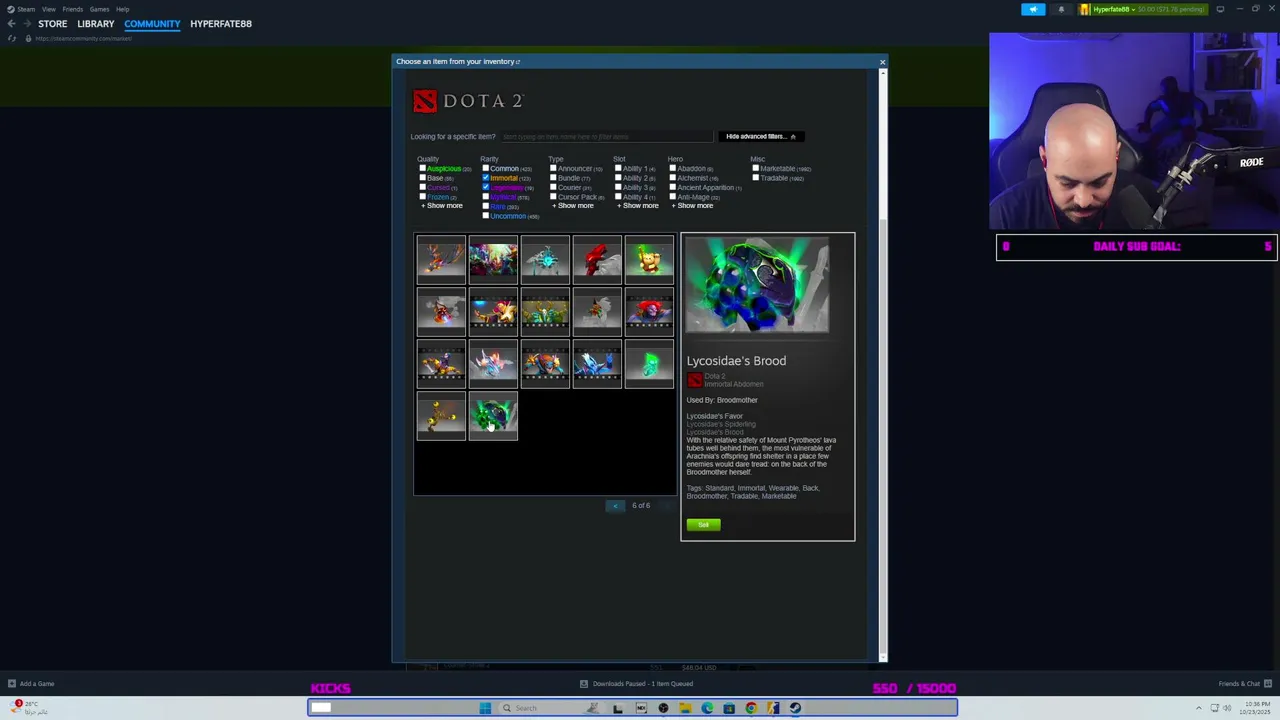Click the Dota 2 logo in the dialog

pos(468,101)
